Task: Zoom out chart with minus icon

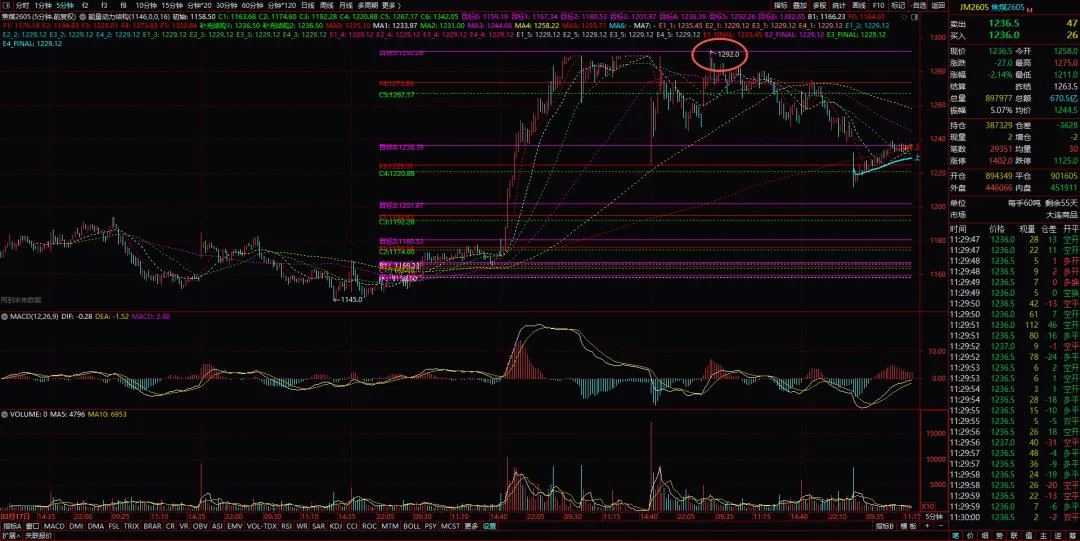Action: coord(942,526)
